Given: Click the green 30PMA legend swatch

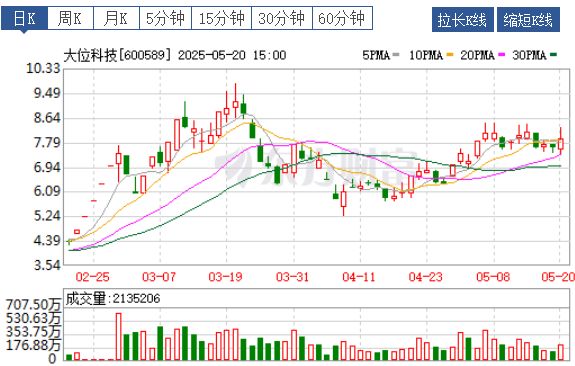Looking at the screenshot, I should click(553, 55).
